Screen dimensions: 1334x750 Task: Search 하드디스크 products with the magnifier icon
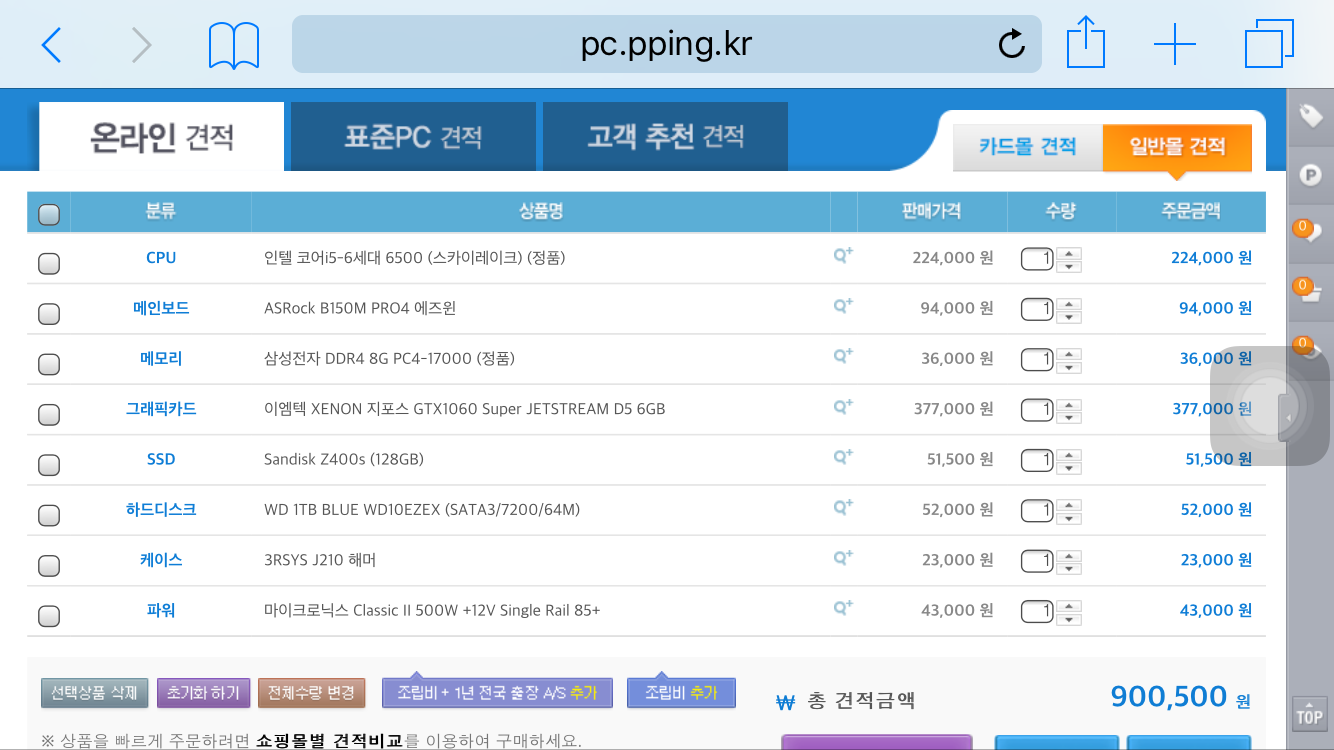point(843,507)
